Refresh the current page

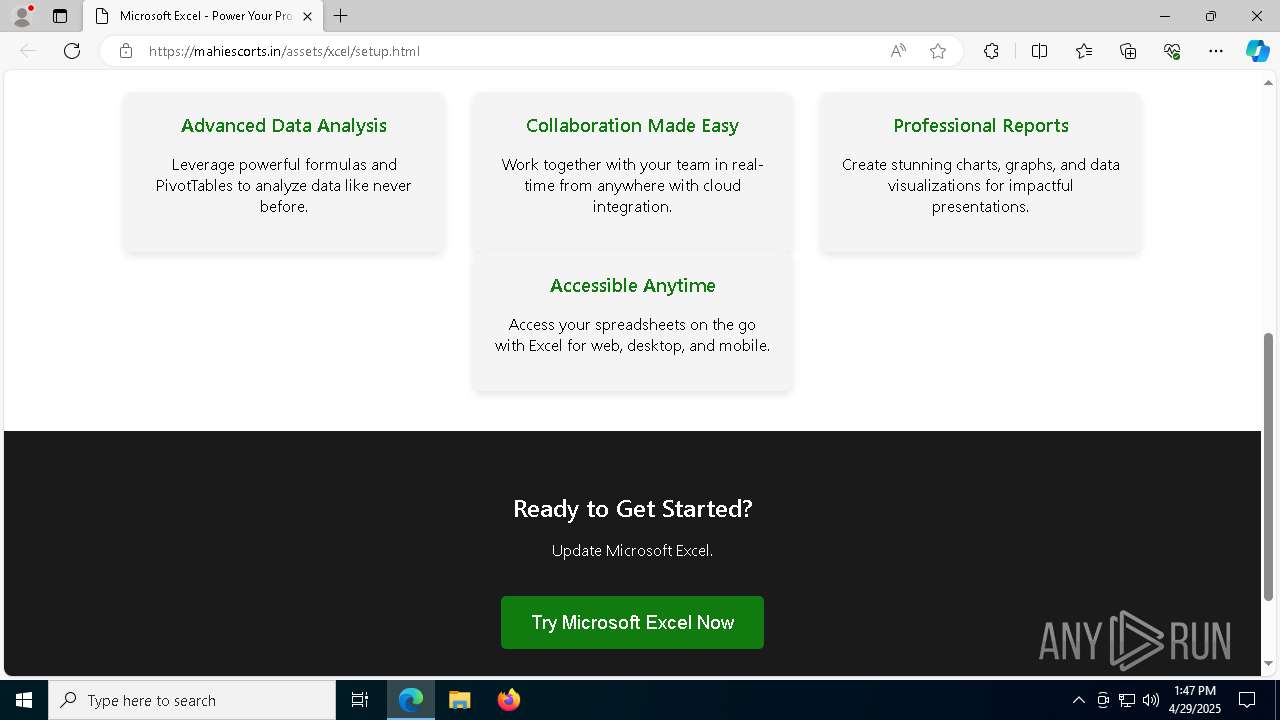click(x=72, y=51)
